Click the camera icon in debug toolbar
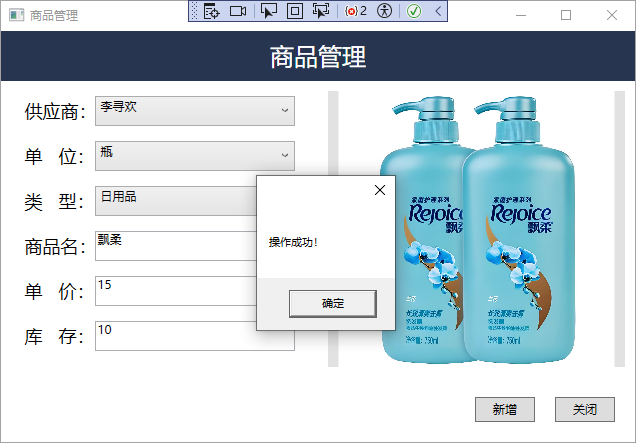 (x=238, y=11)
